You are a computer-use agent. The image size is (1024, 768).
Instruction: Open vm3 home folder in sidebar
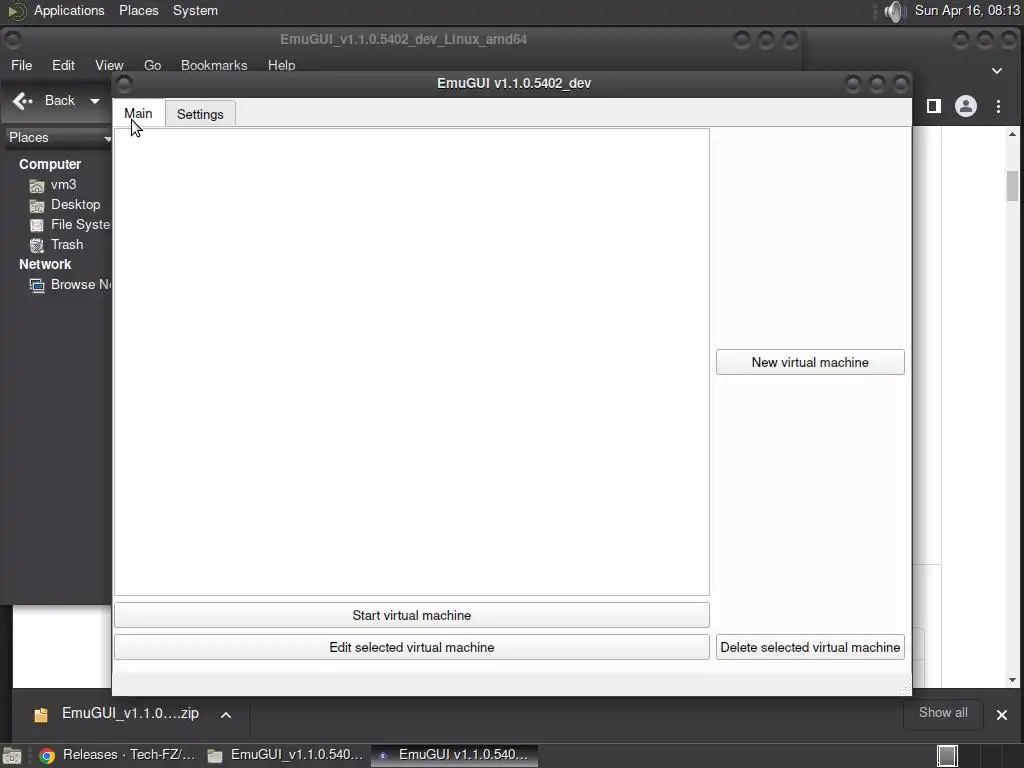tap(63, 185)
